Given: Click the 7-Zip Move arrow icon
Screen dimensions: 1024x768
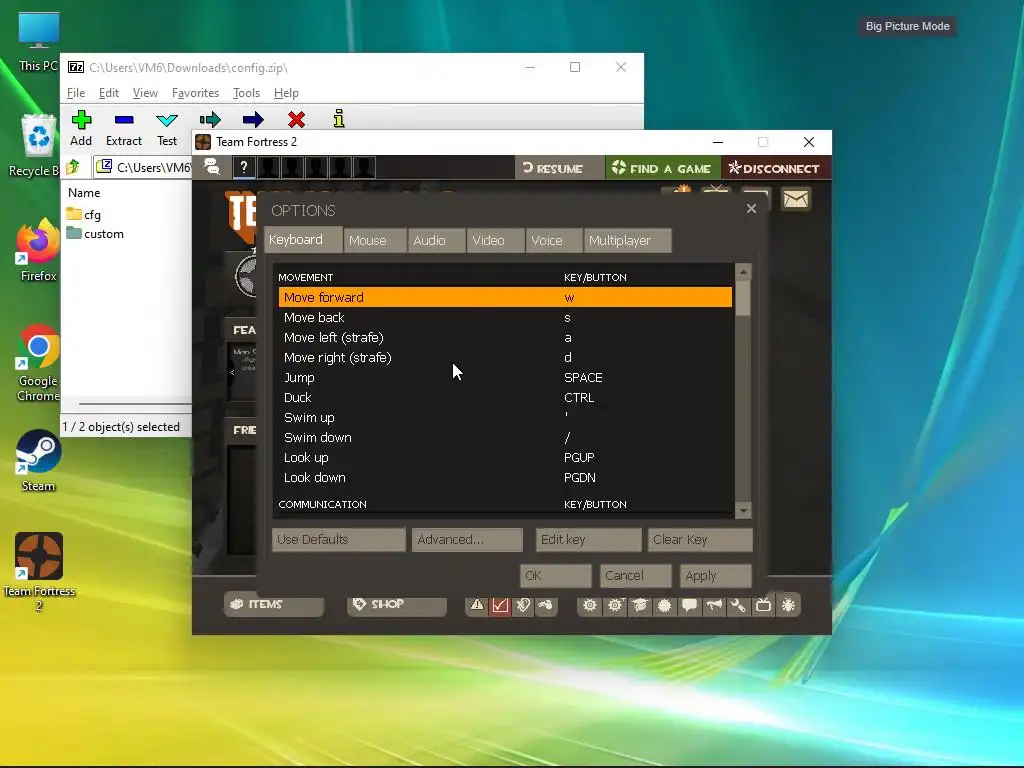Looking at the screenshot, I should tap(253, 120).
